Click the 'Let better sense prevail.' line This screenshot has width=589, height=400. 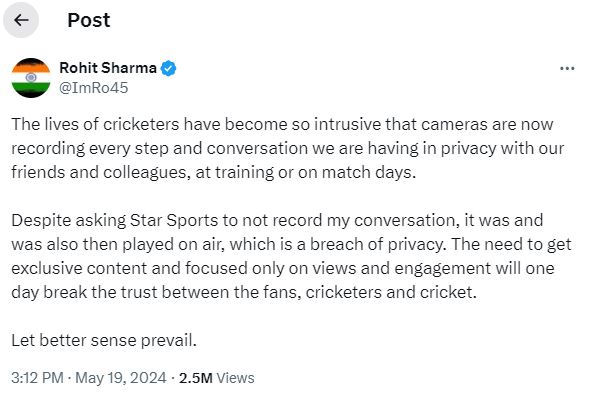104,340
